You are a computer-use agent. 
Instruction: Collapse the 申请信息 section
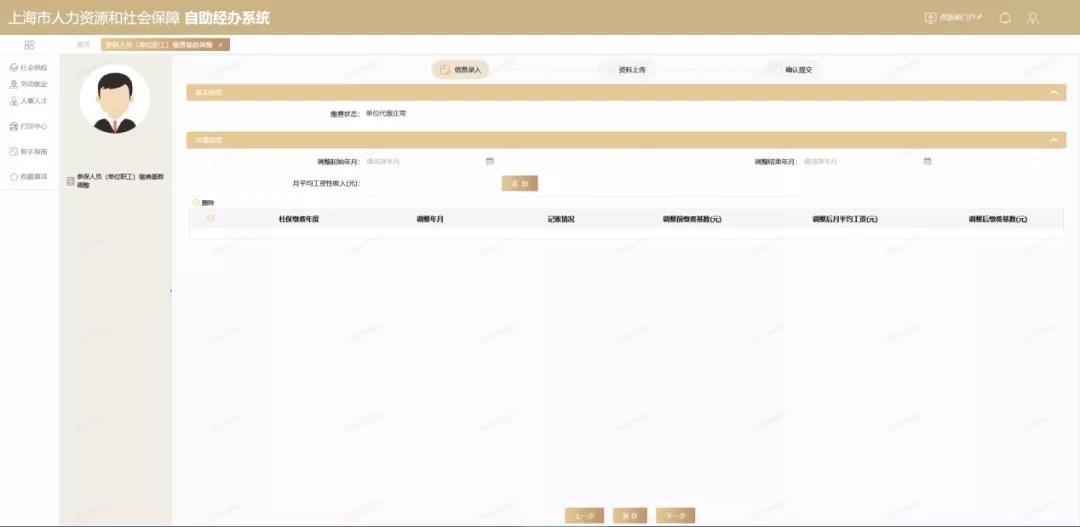tap(1053, 141)
